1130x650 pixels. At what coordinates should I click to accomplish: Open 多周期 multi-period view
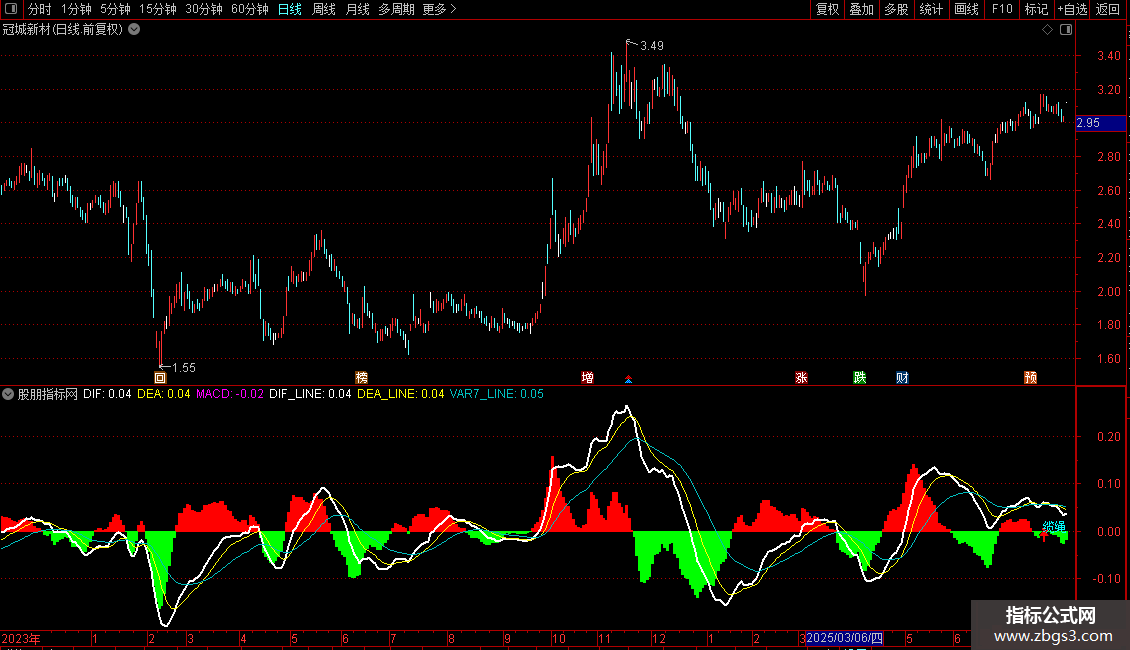tap(396, 9)
